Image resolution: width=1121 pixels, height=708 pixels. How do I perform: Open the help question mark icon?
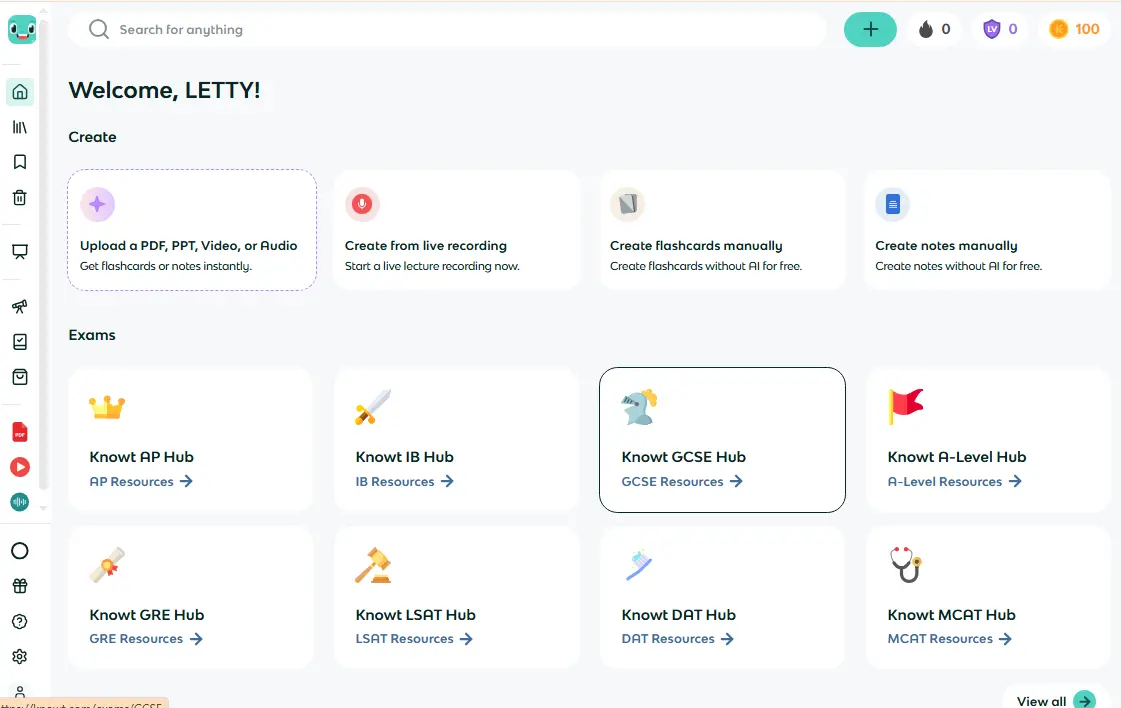[x=20, y=621]
